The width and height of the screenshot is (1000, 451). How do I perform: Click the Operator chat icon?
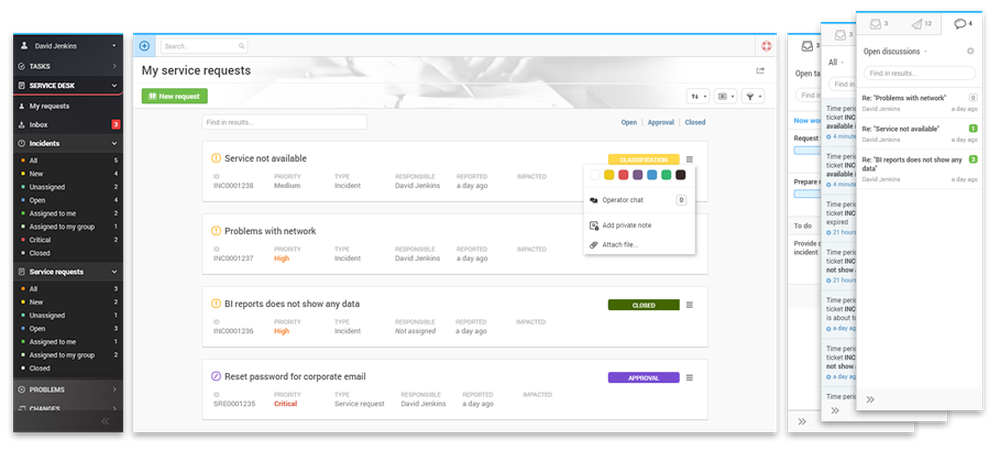coord(594,200)
